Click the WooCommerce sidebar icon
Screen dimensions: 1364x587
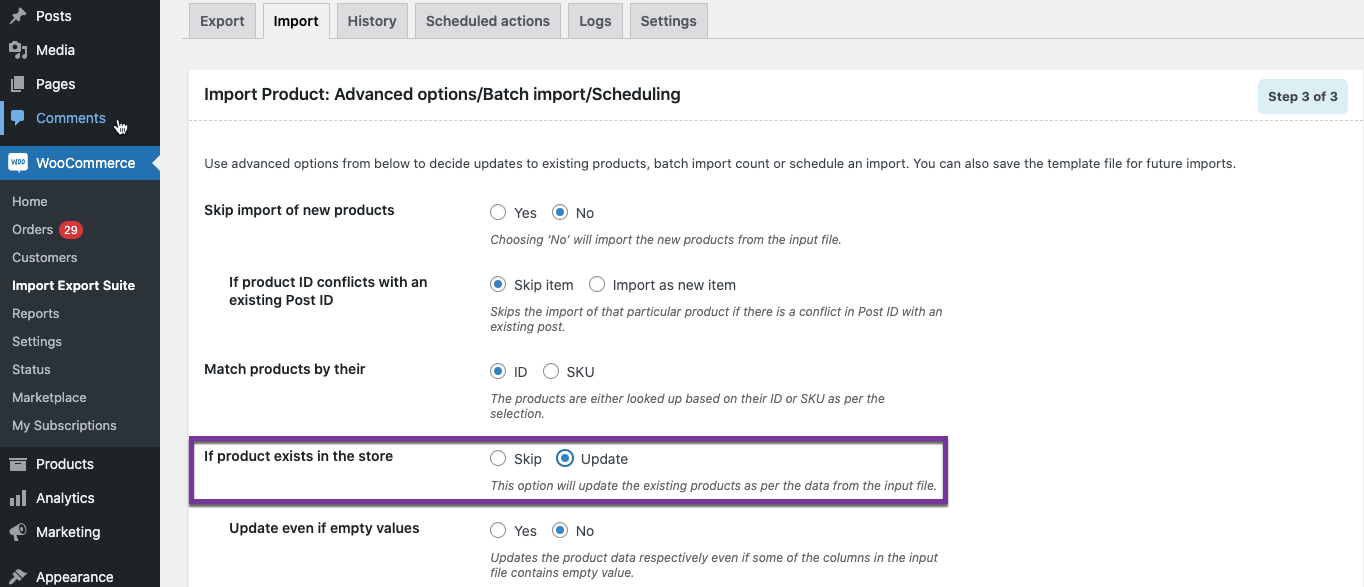pos(20,162)
